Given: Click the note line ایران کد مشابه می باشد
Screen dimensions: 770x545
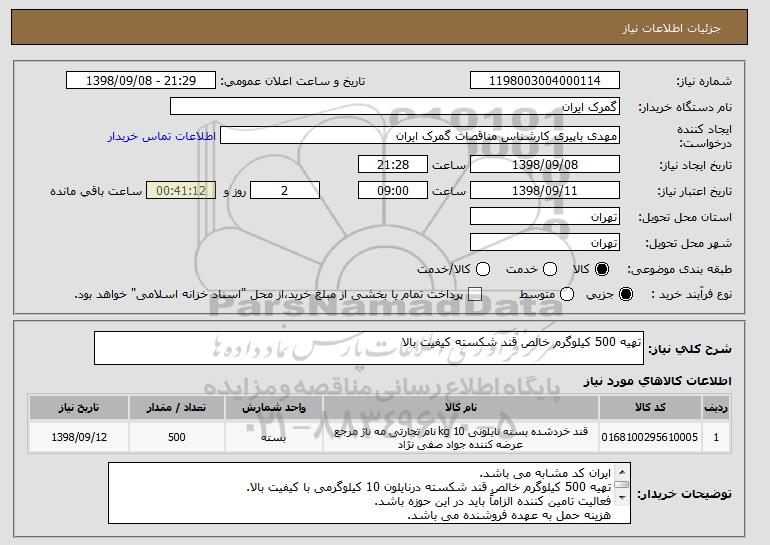Looking at the screenshot, I should pyautogui.click(x=545, y=473).
